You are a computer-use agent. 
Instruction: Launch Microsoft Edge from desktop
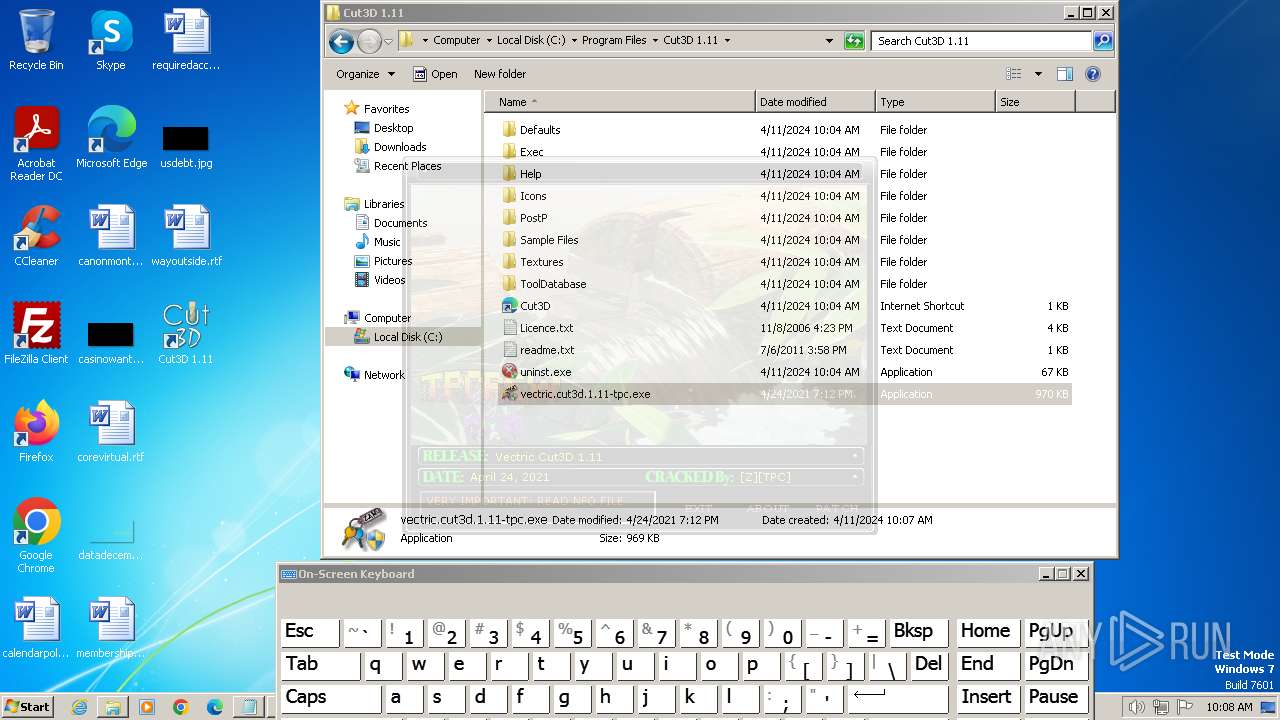point(111,138)
